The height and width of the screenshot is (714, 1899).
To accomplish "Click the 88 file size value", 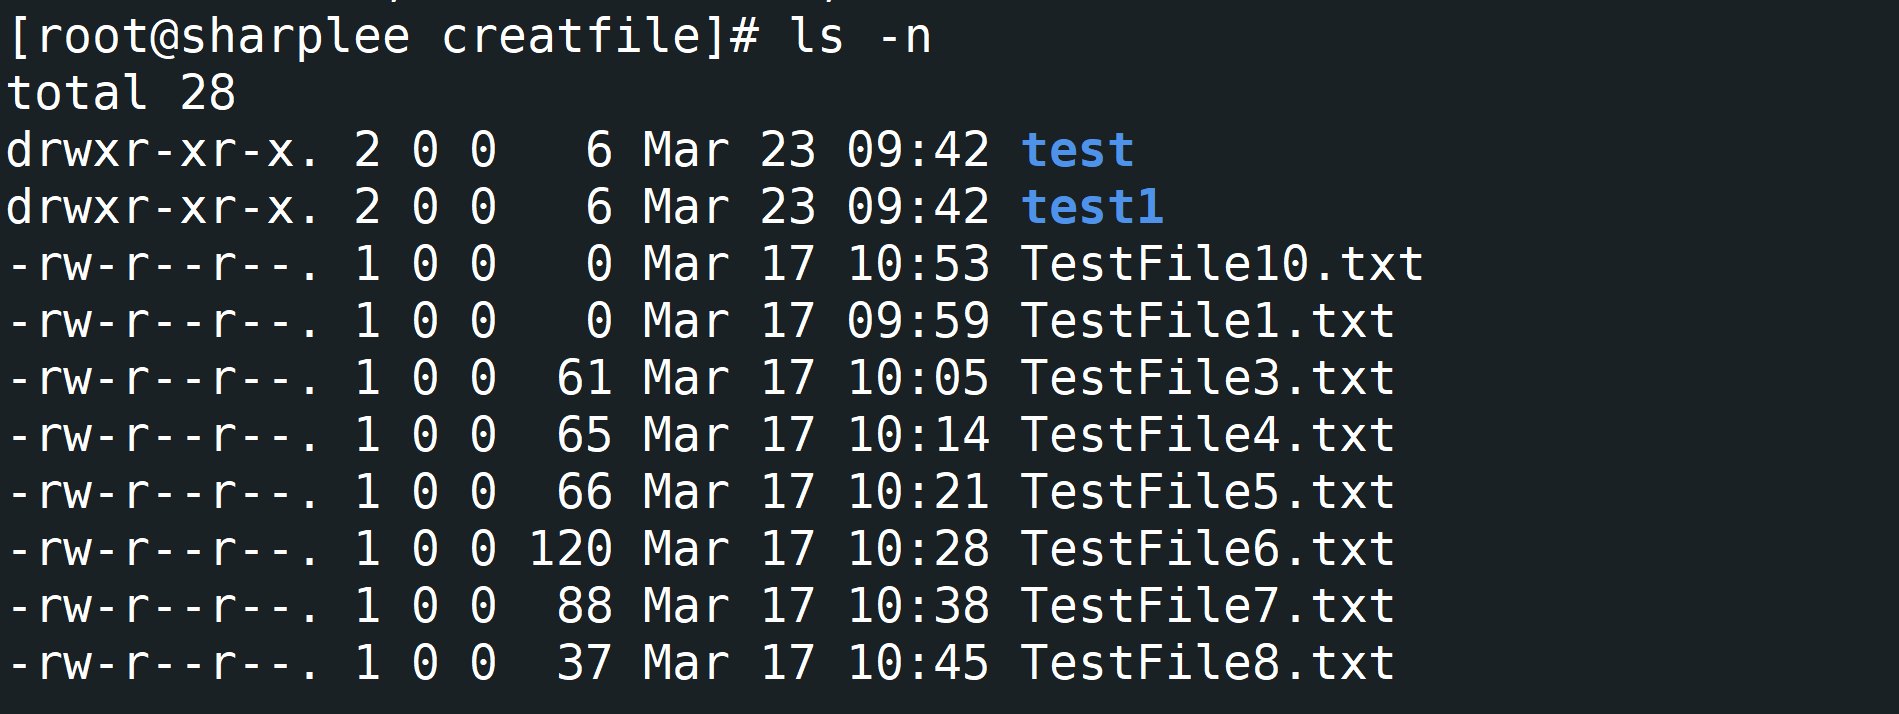I will click(x=584, y=607).
